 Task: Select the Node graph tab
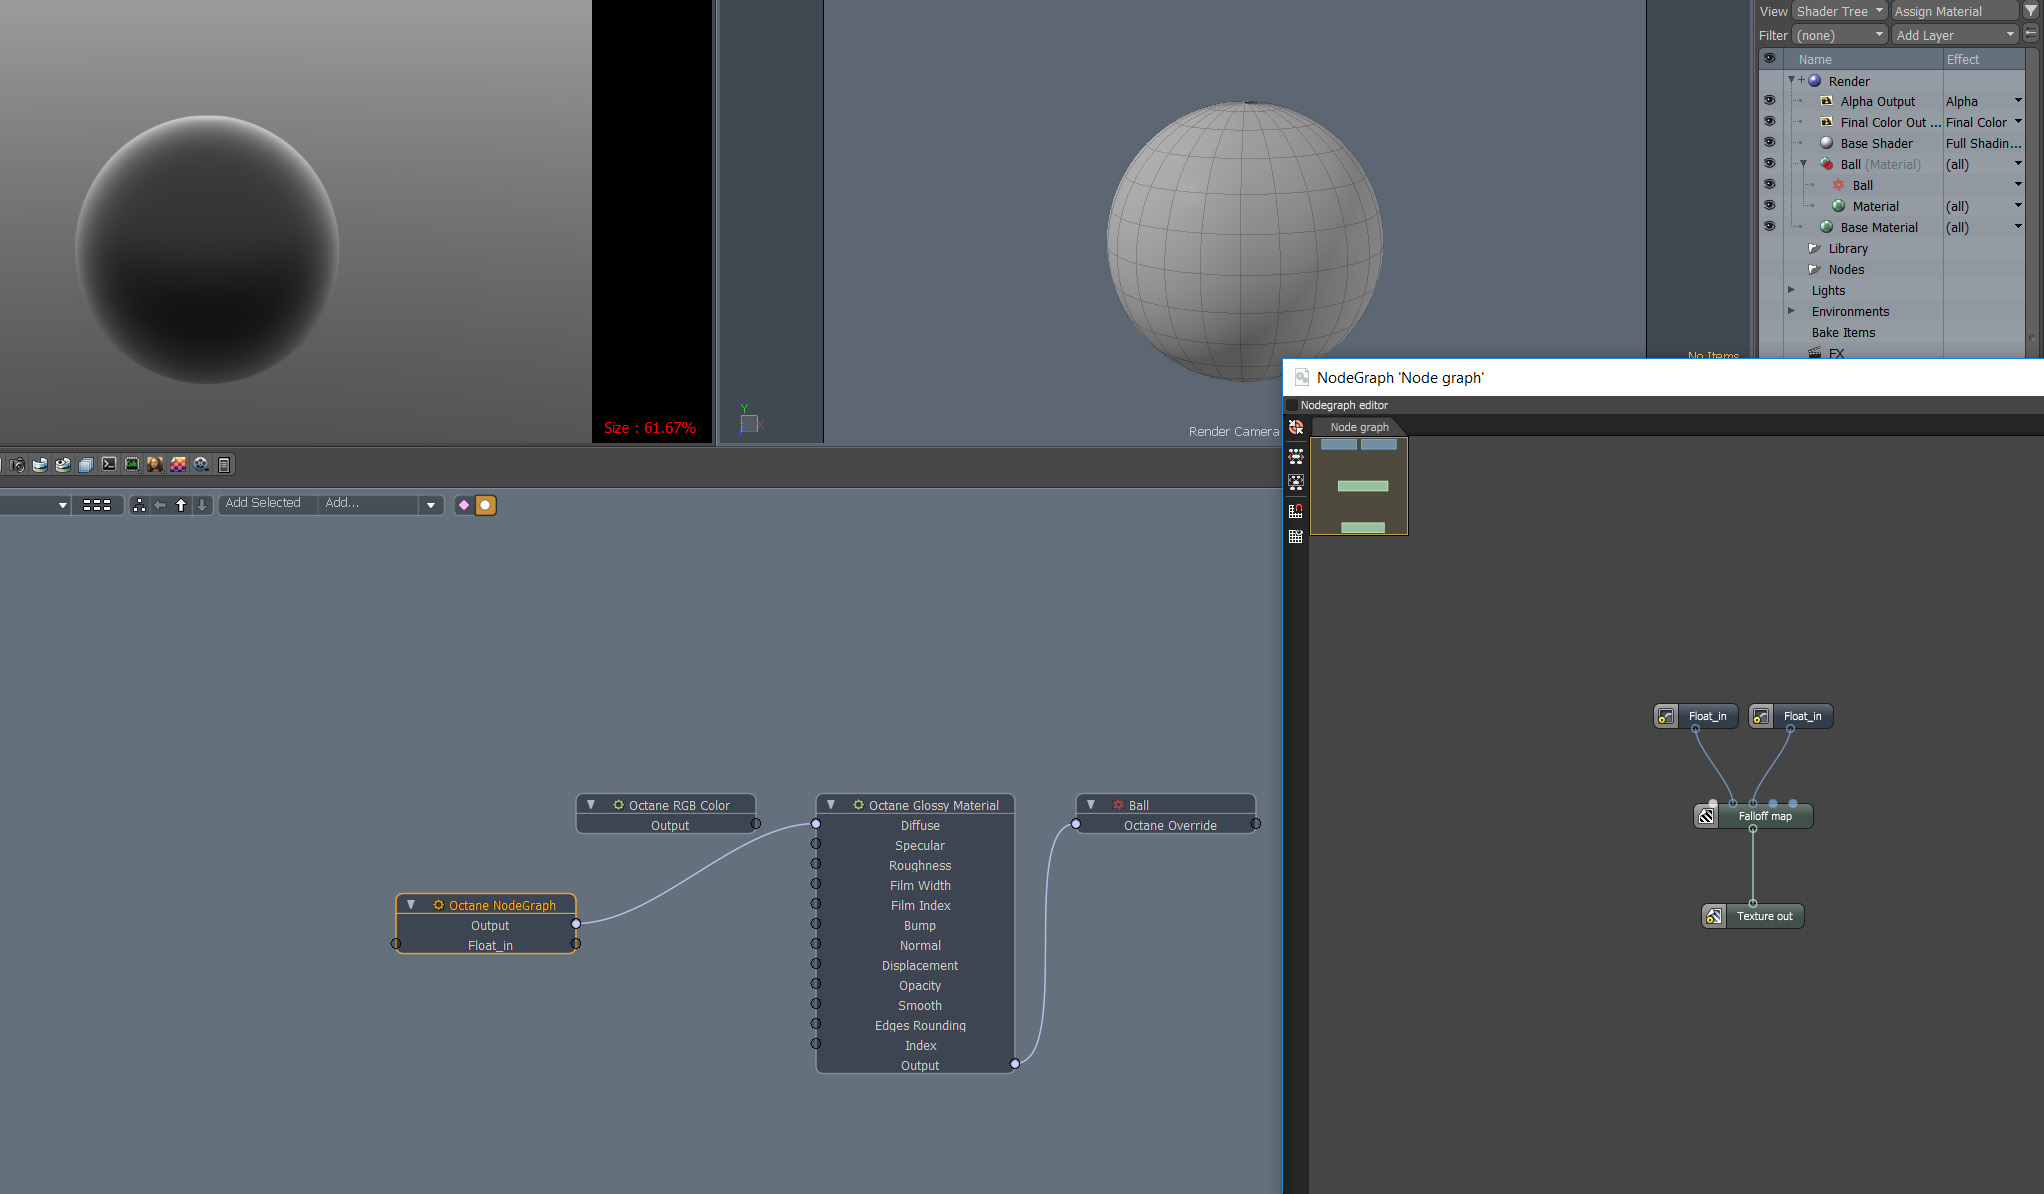click(x=1359, y=427)
